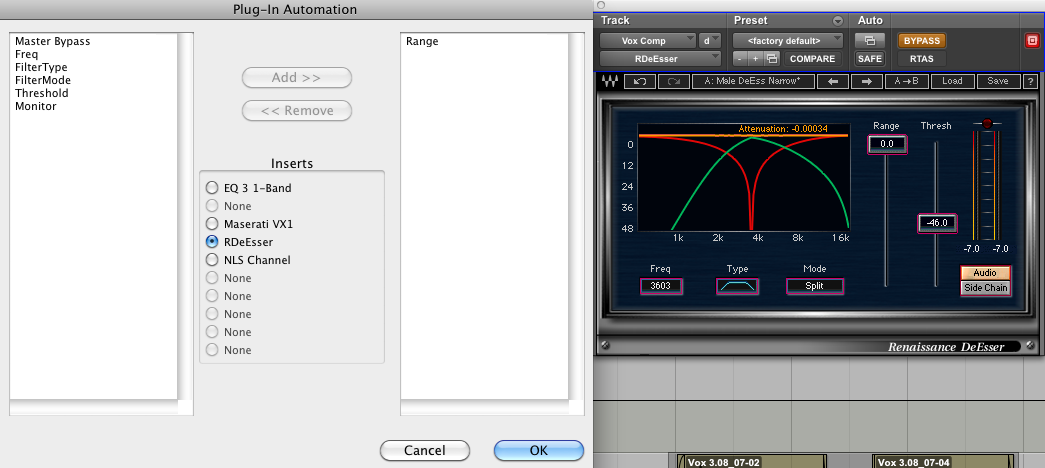Select Range in the automated parameters list
This screenshot has height=468, width=1045.
pos(422,41)
